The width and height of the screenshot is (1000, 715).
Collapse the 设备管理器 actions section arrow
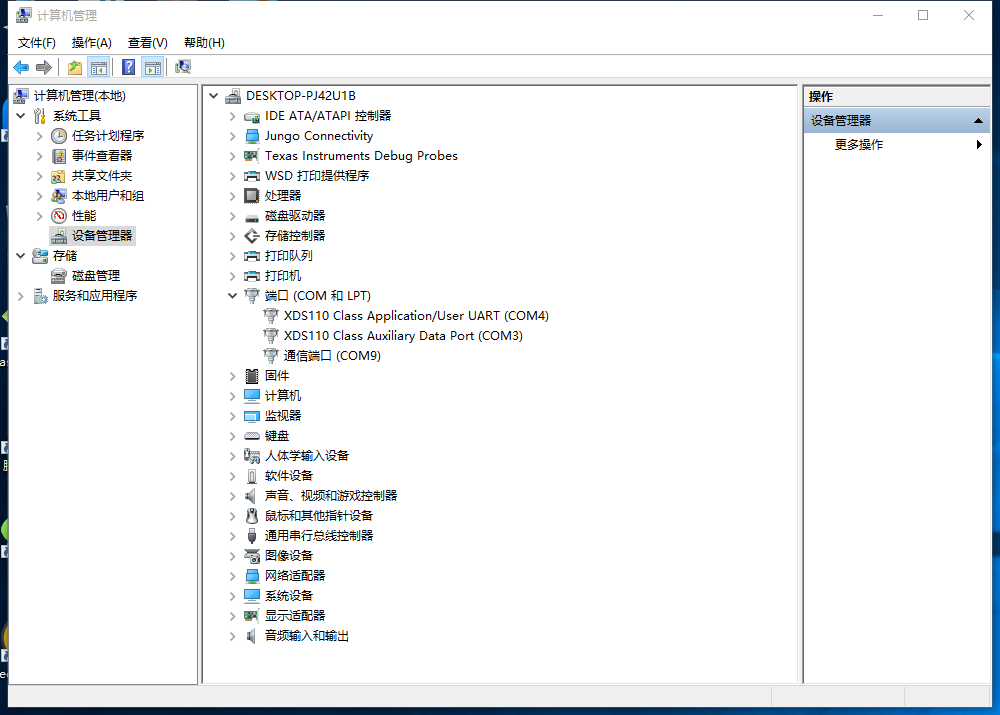tap(978, 121)
